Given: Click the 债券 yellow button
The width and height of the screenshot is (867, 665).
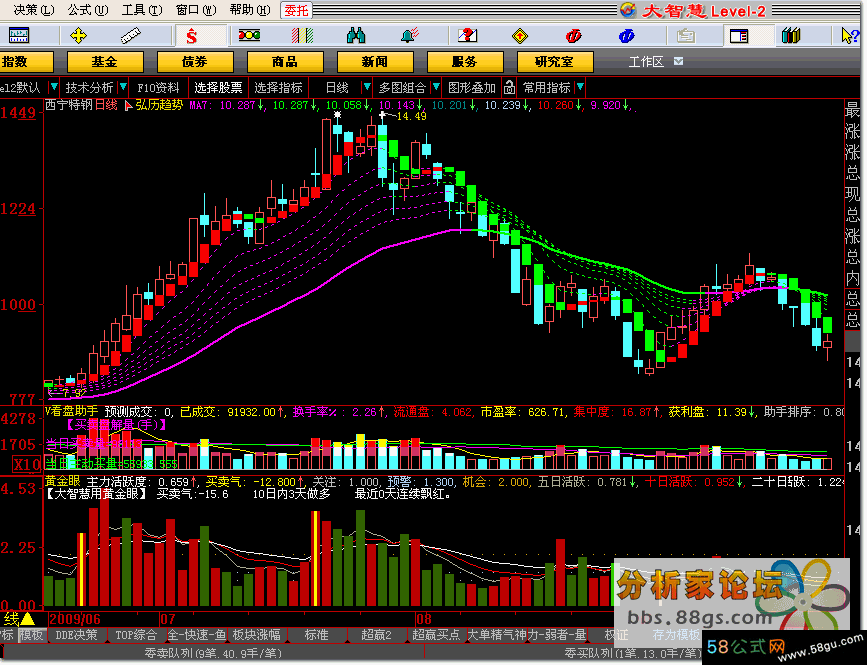Looking at the screenshot, I should [195, 62].
